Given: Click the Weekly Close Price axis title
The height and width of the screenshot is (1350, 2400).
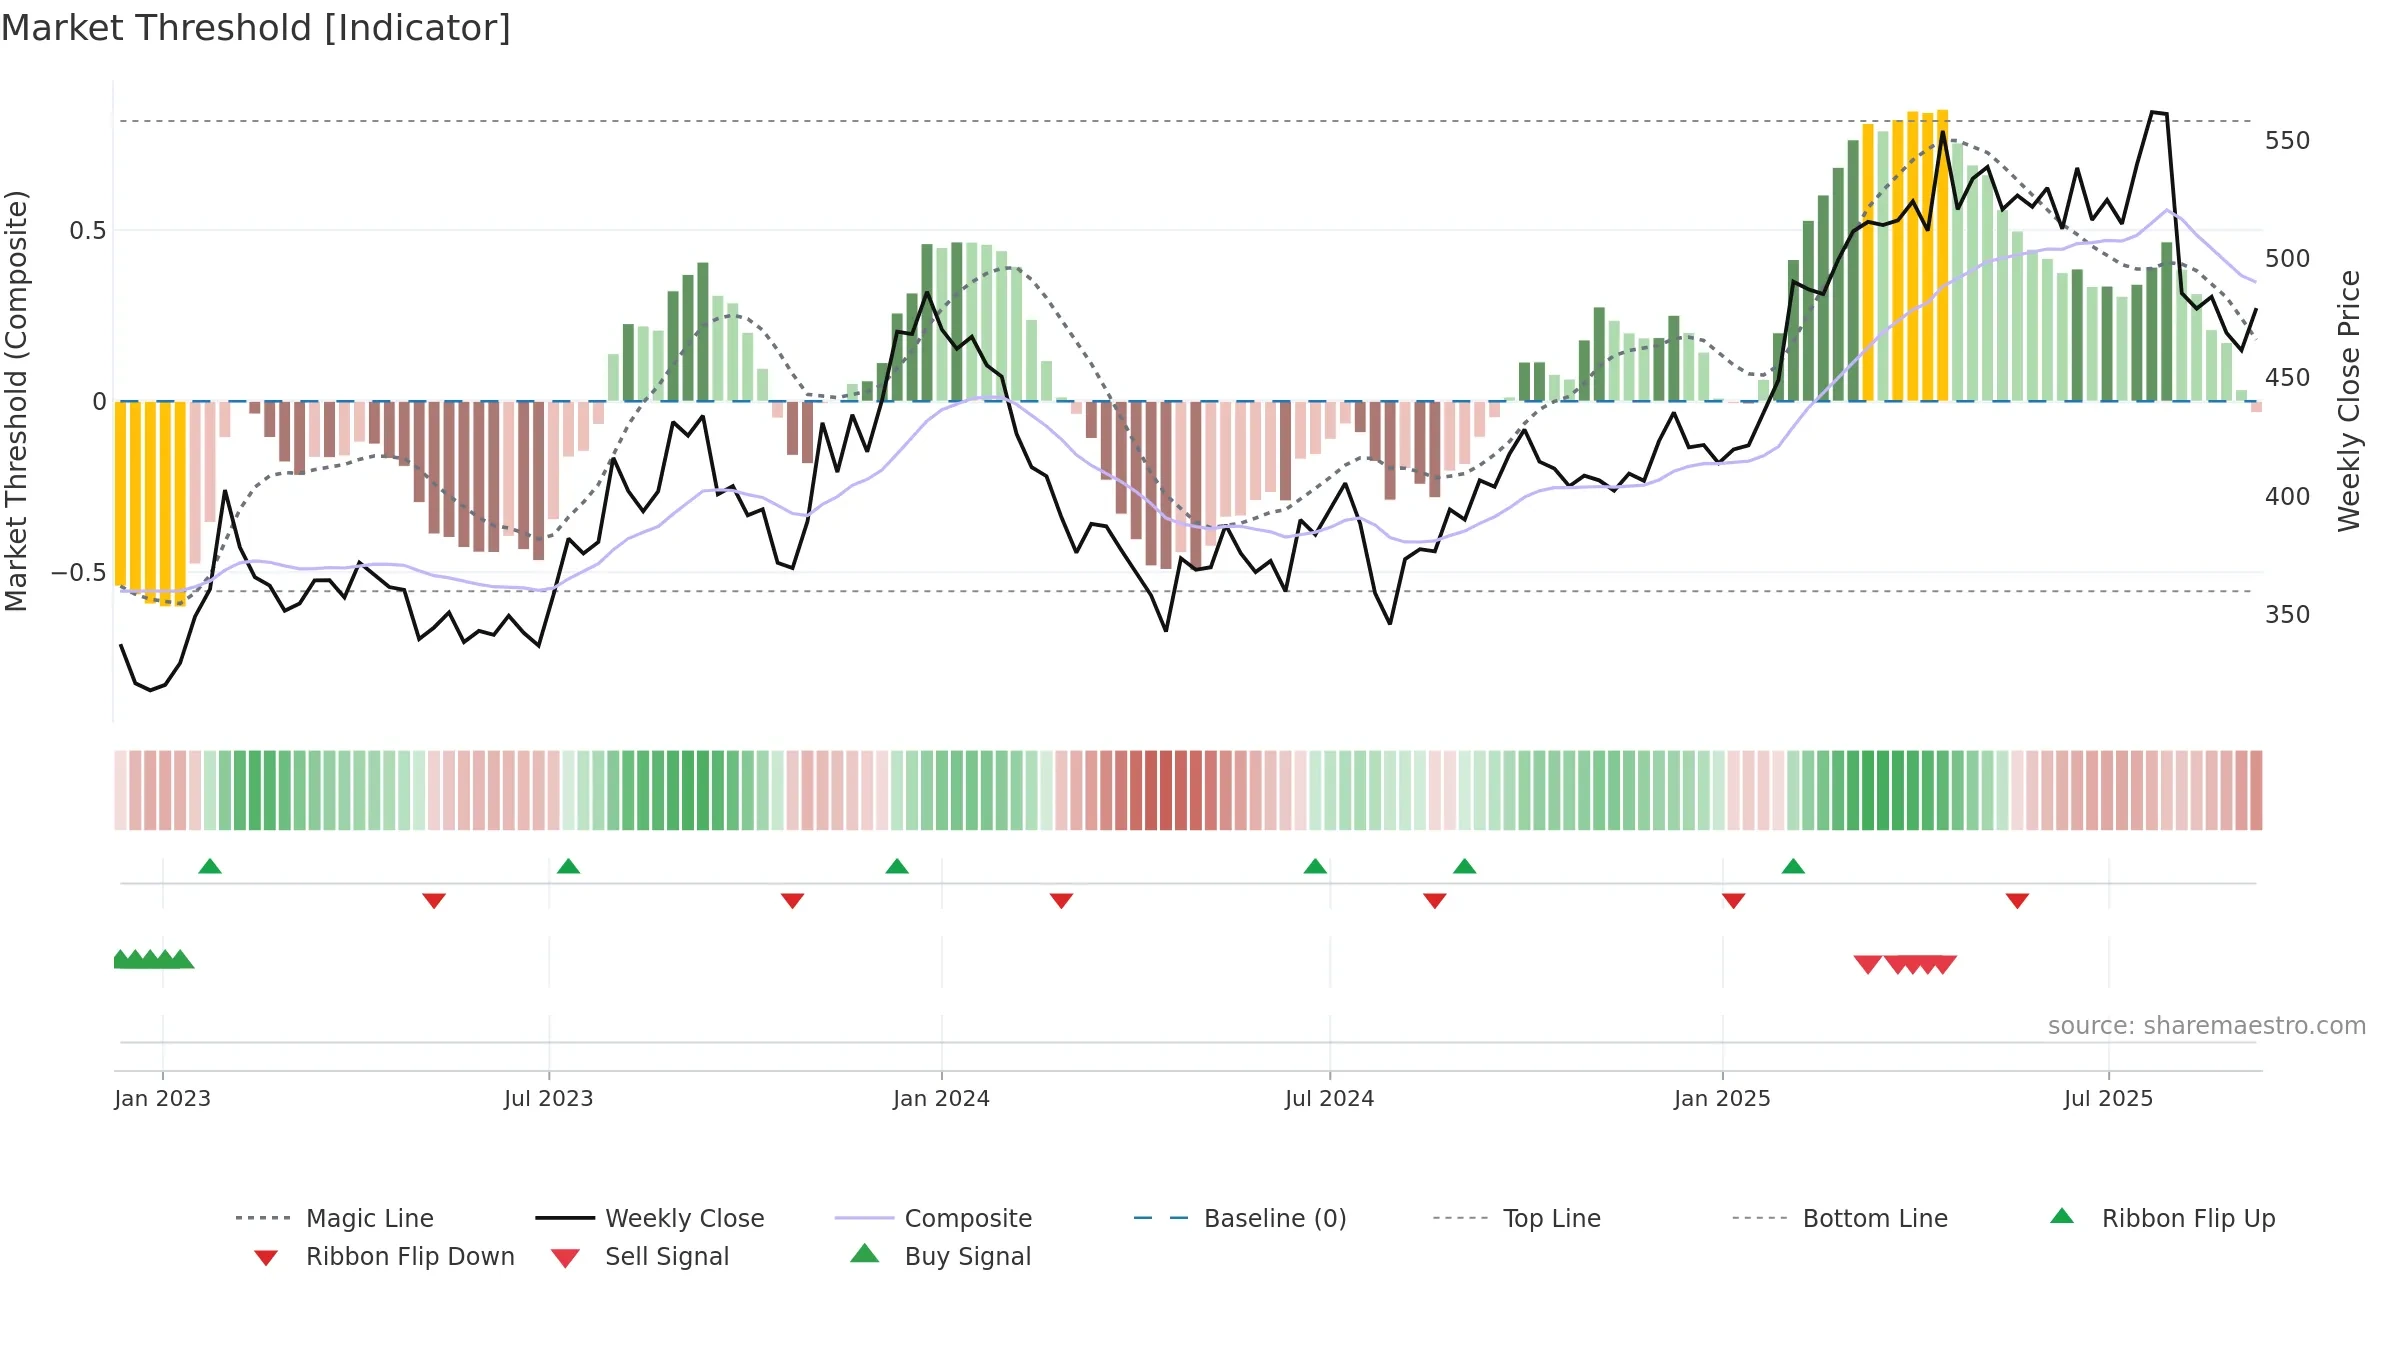Looking at the screenshot, I should tap(2349, 400).
